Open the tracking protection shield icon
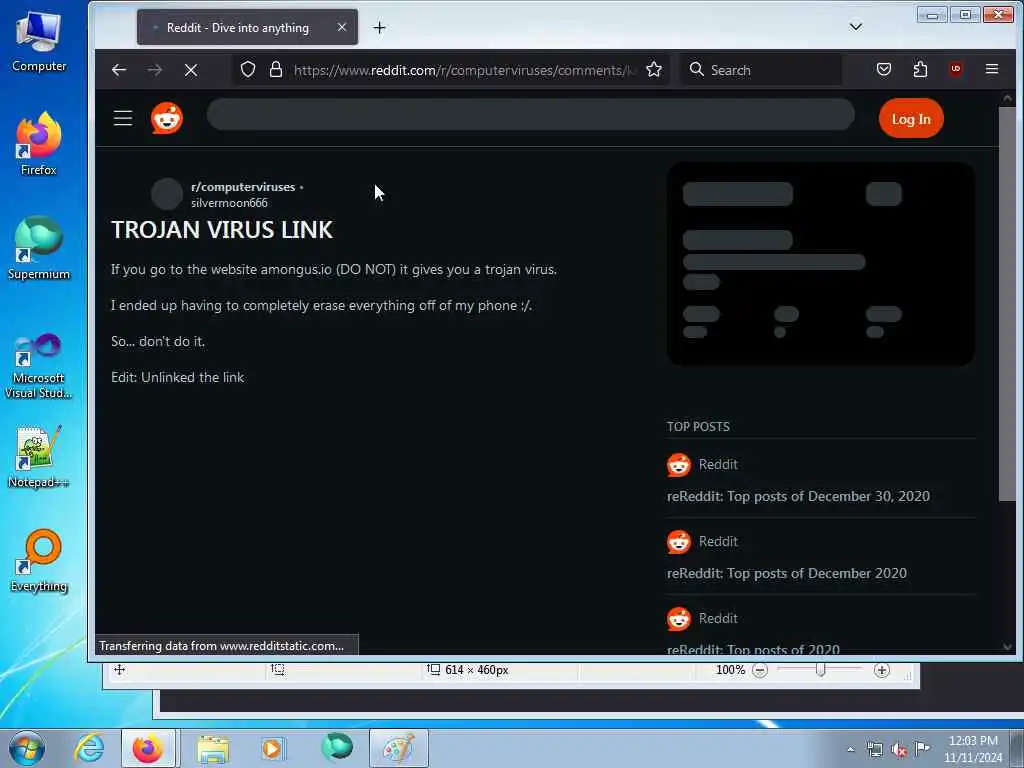Viewport: 1024px width, 768px height. (248, 70)
